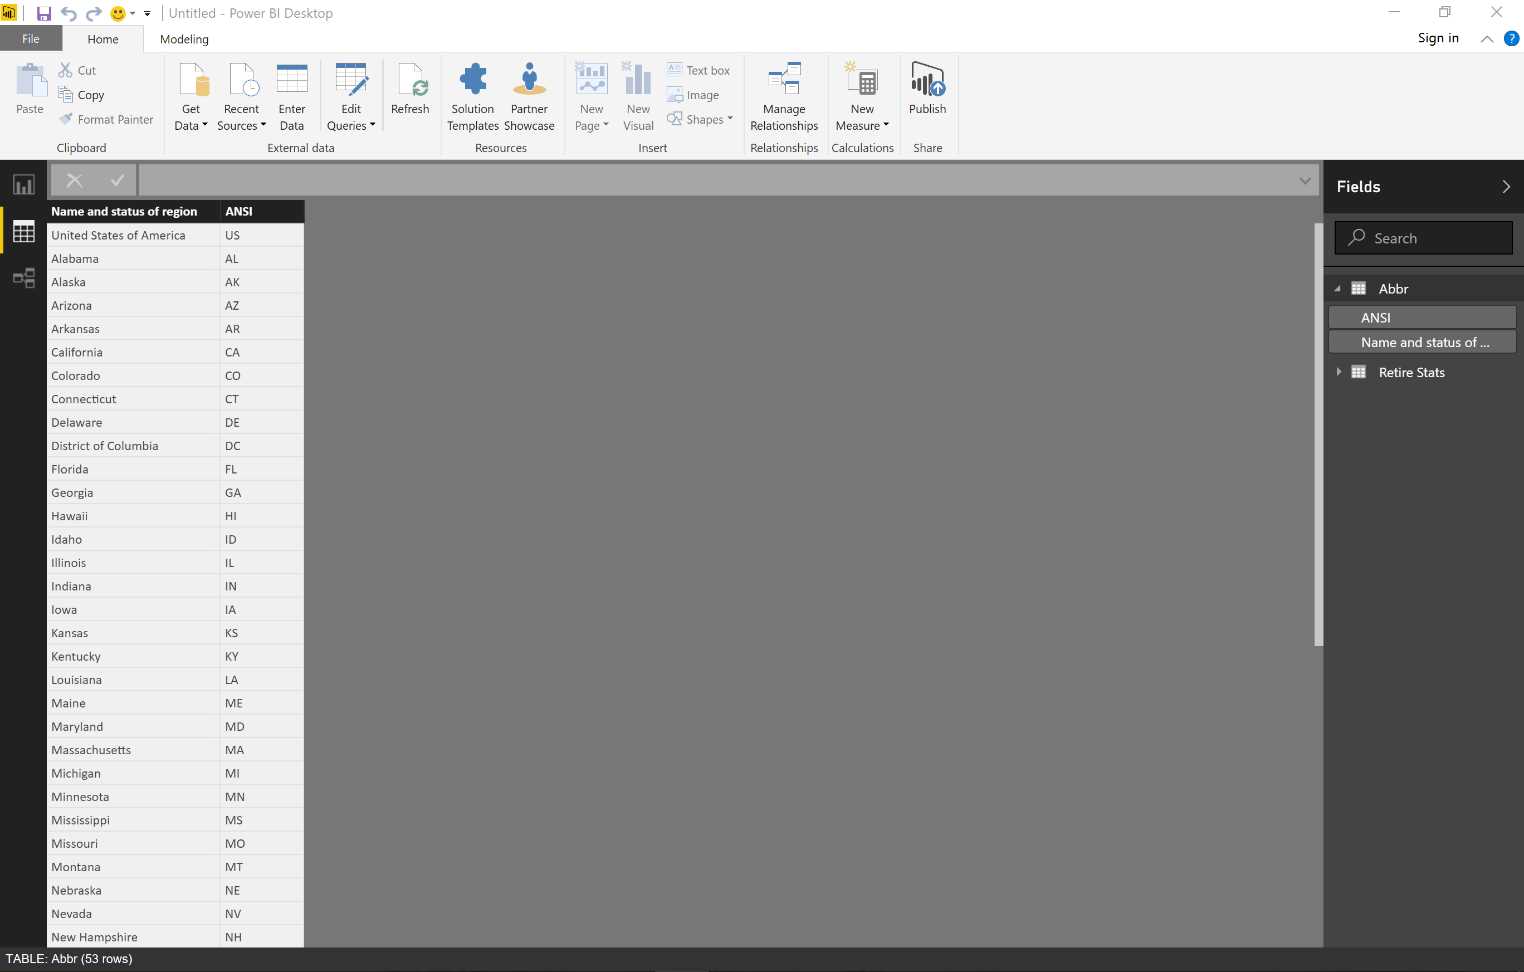Click the Image insert button

pyautogui.click(x=693, y=95)
